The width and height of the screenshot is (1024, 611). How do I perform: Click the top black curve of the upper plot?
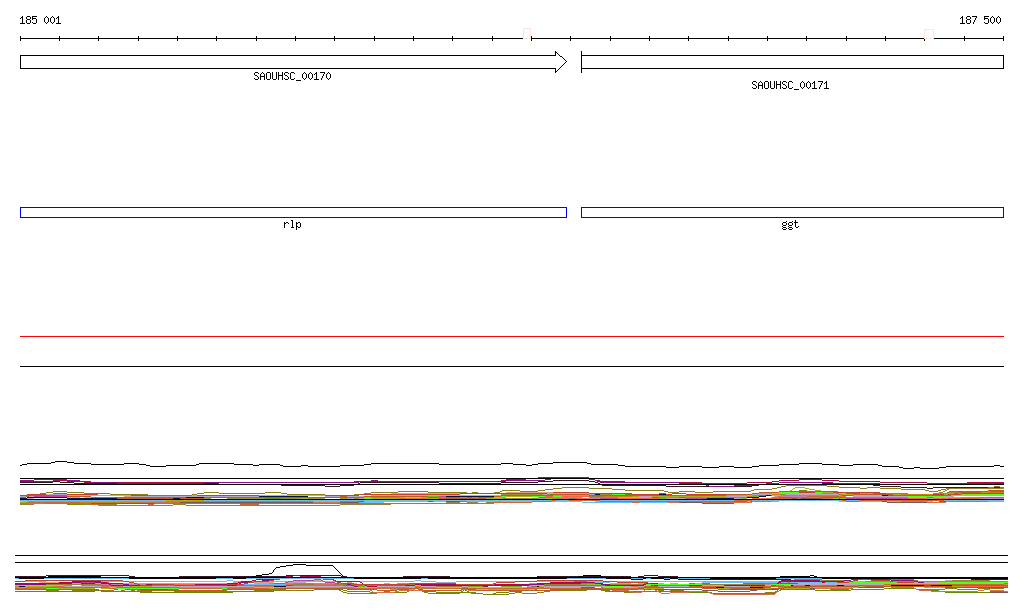pos(512,464)
